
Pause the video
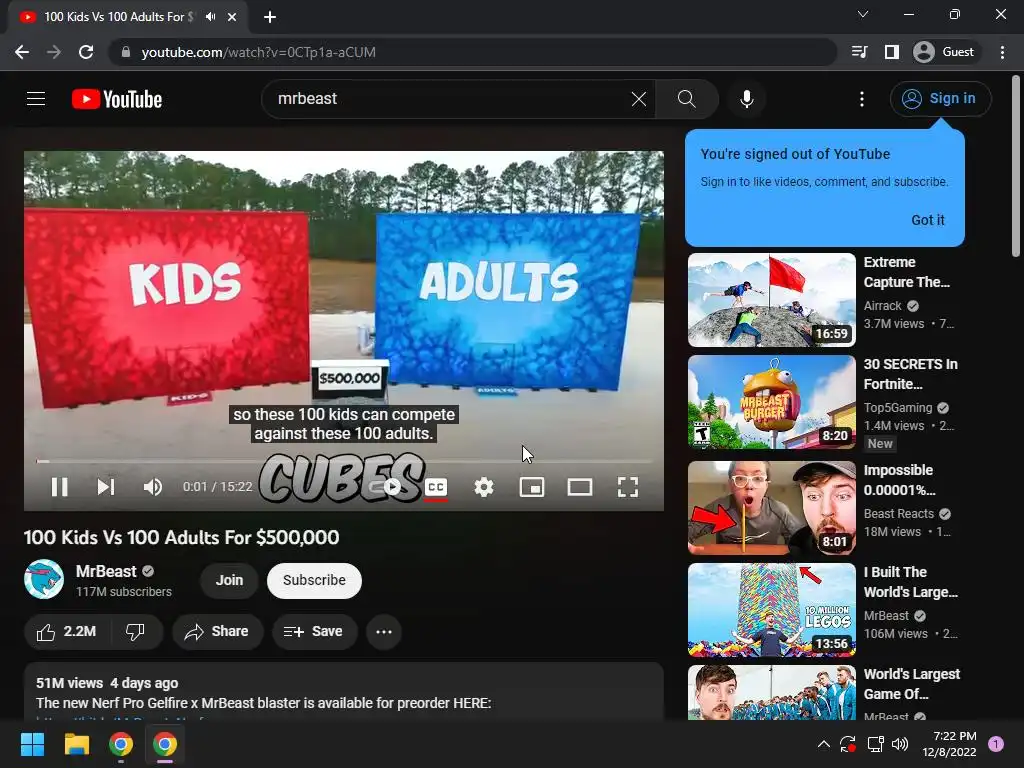[59, 487]
